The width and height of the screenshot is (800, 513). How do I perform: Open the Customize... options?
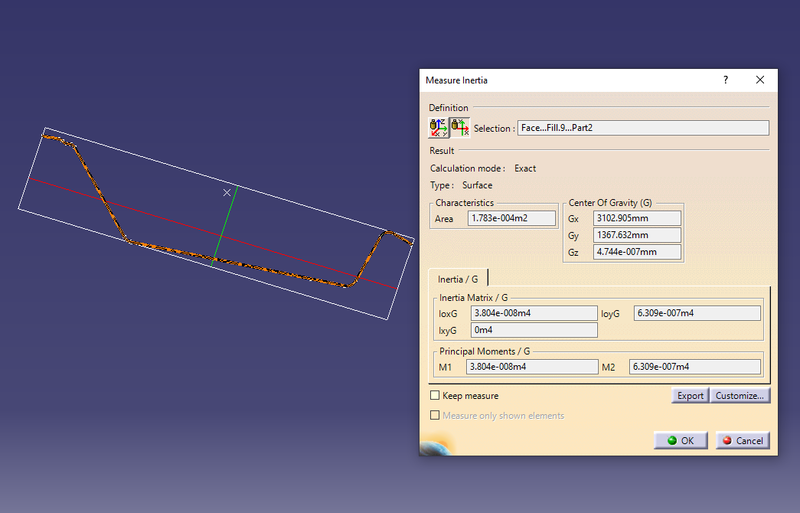[x=740, y=396]
